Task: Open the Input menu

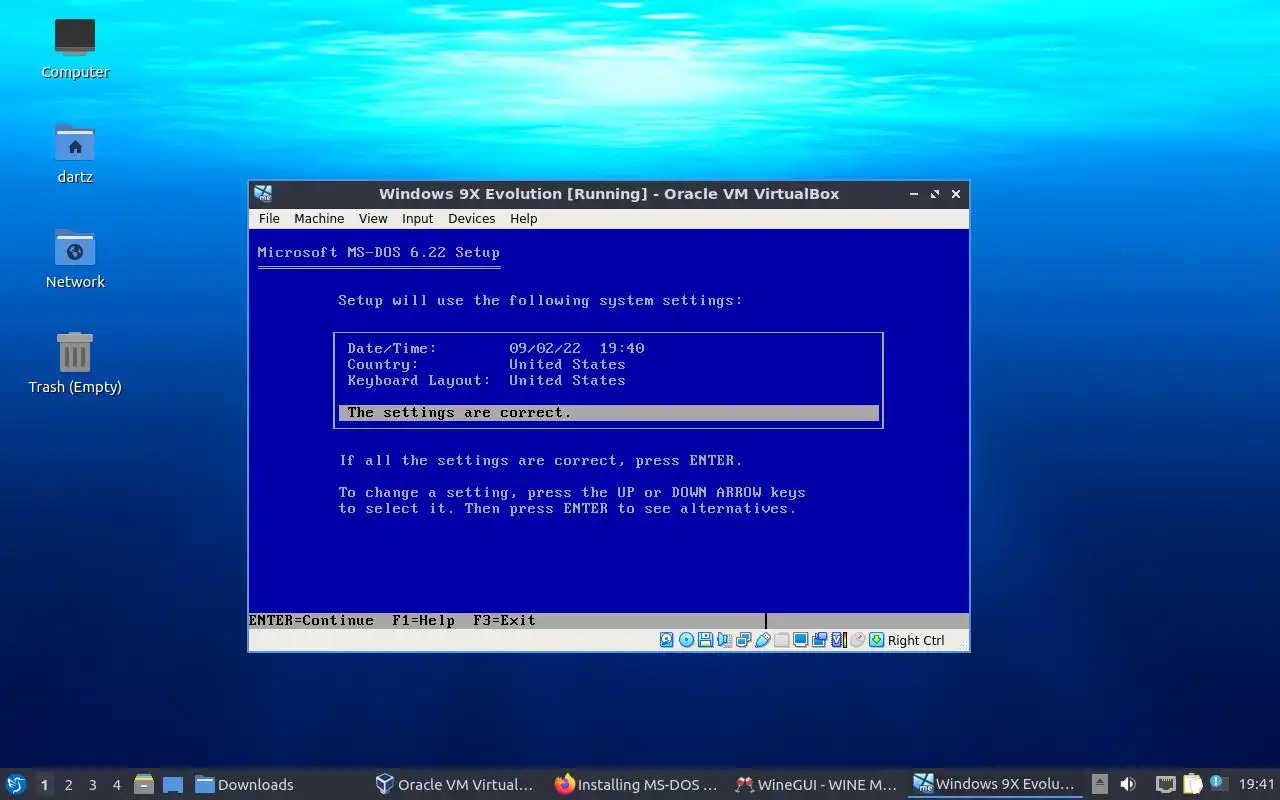Action: pos(417,218)
